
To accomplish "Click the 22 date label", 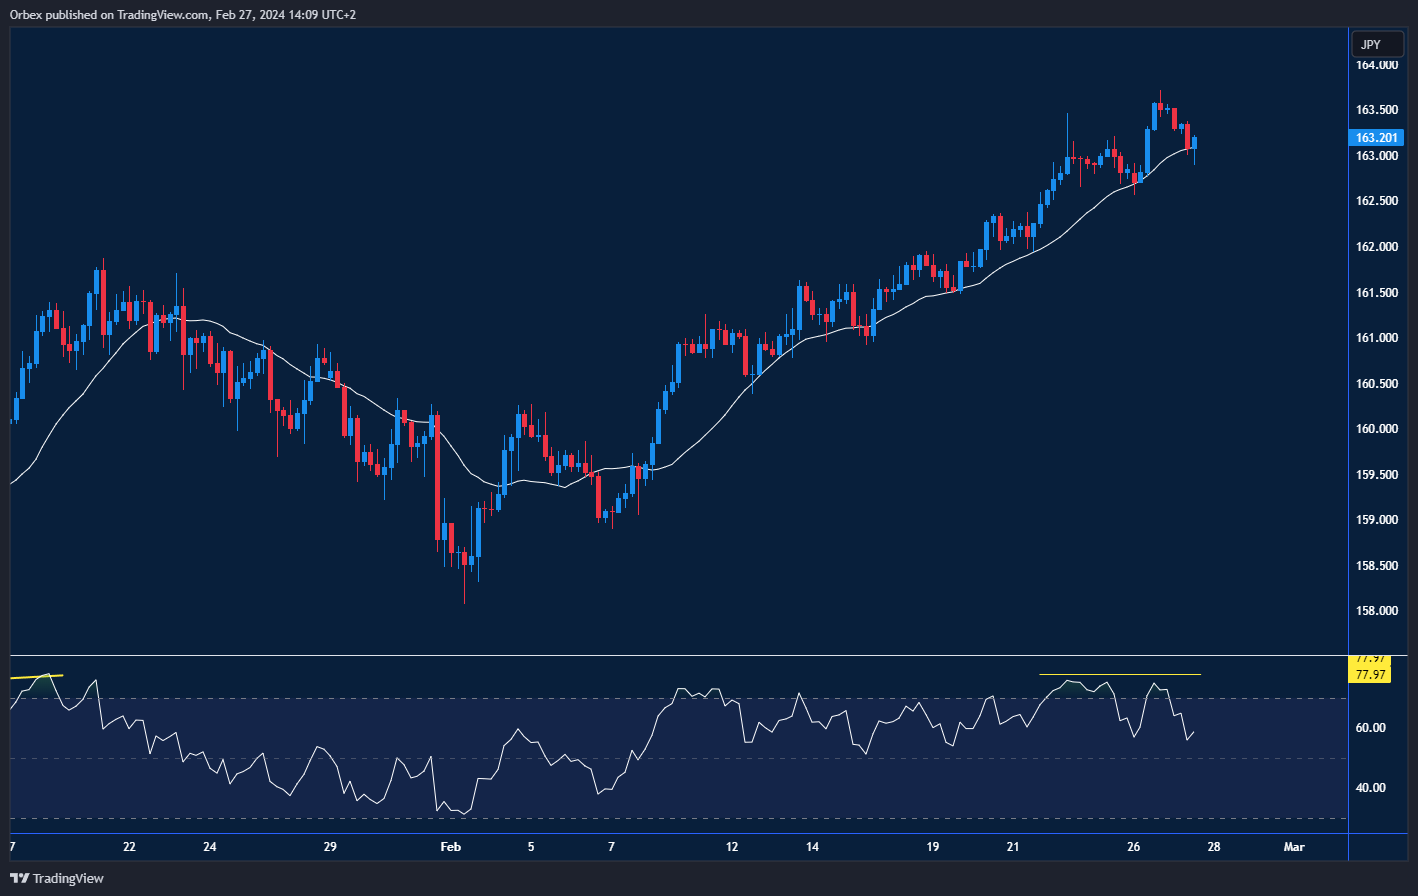I will (x=128, y=846).
